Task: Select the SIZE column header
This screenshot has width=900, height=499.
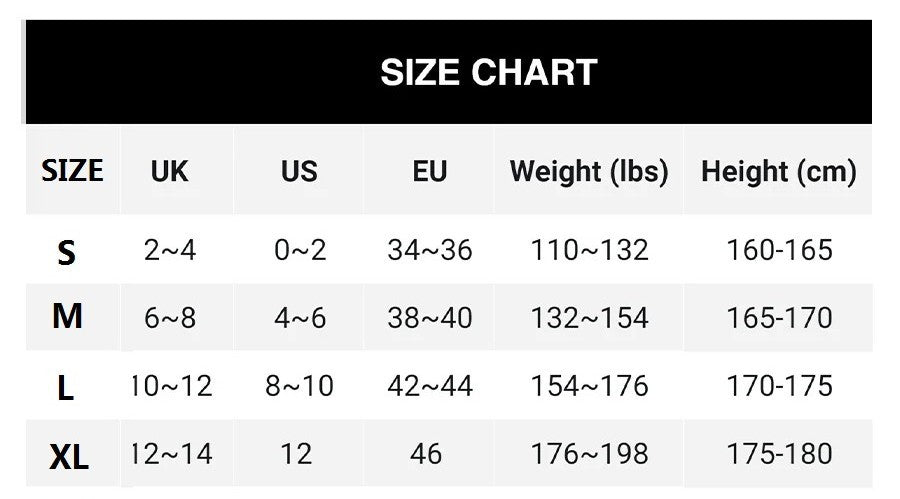Action: tap(72, 171)
